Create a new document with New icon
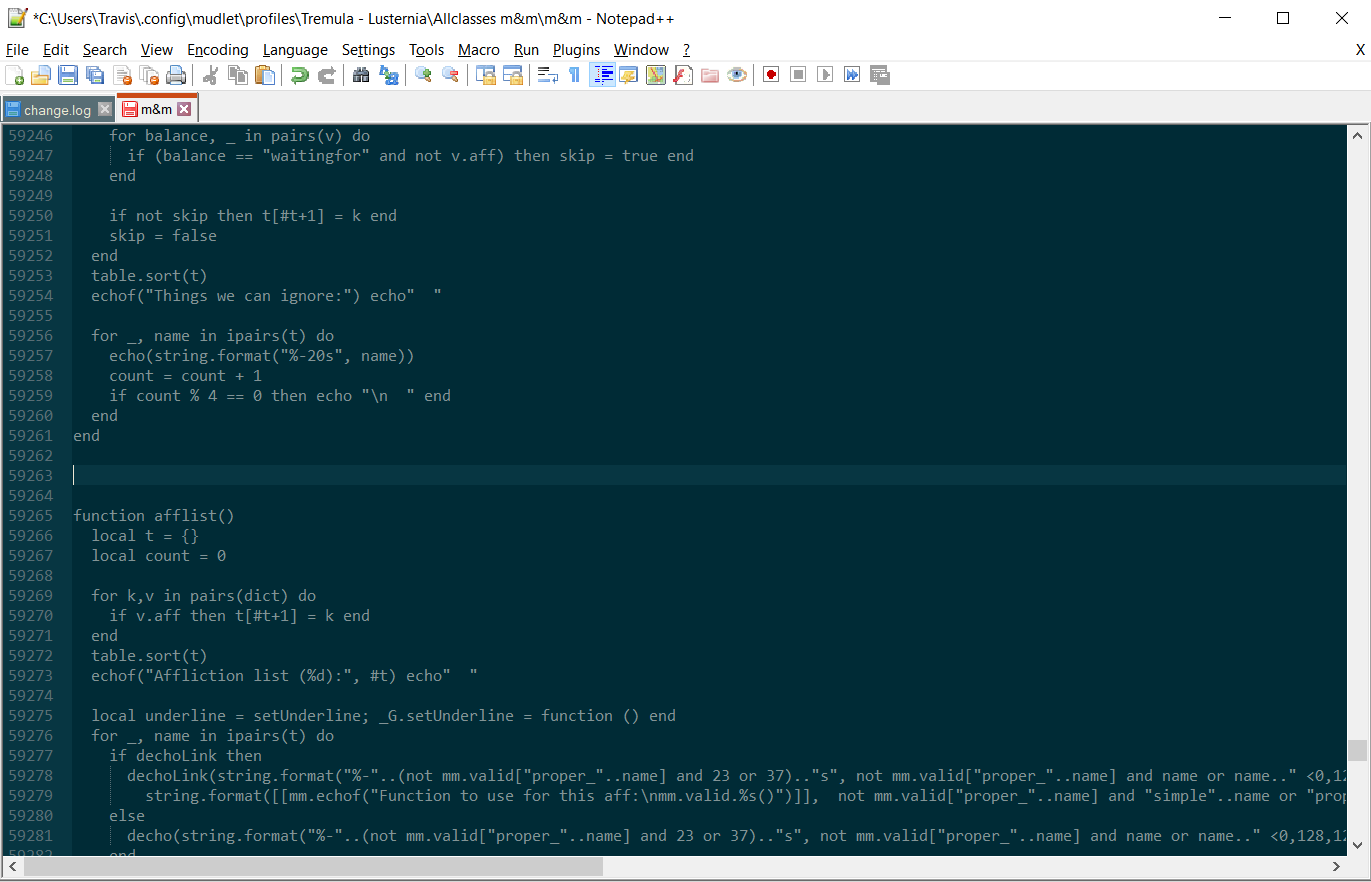 pos(15,75)
